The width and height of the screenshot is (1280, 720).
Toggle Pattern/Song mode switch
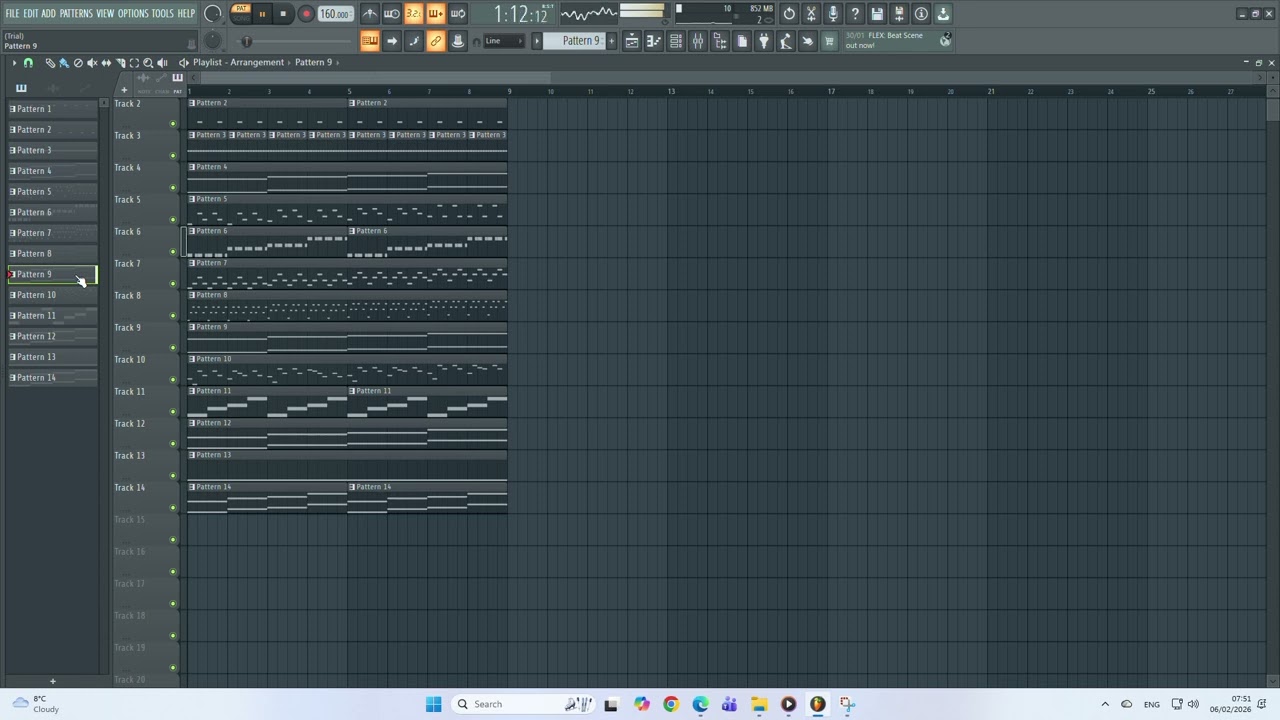click(241, 13)
